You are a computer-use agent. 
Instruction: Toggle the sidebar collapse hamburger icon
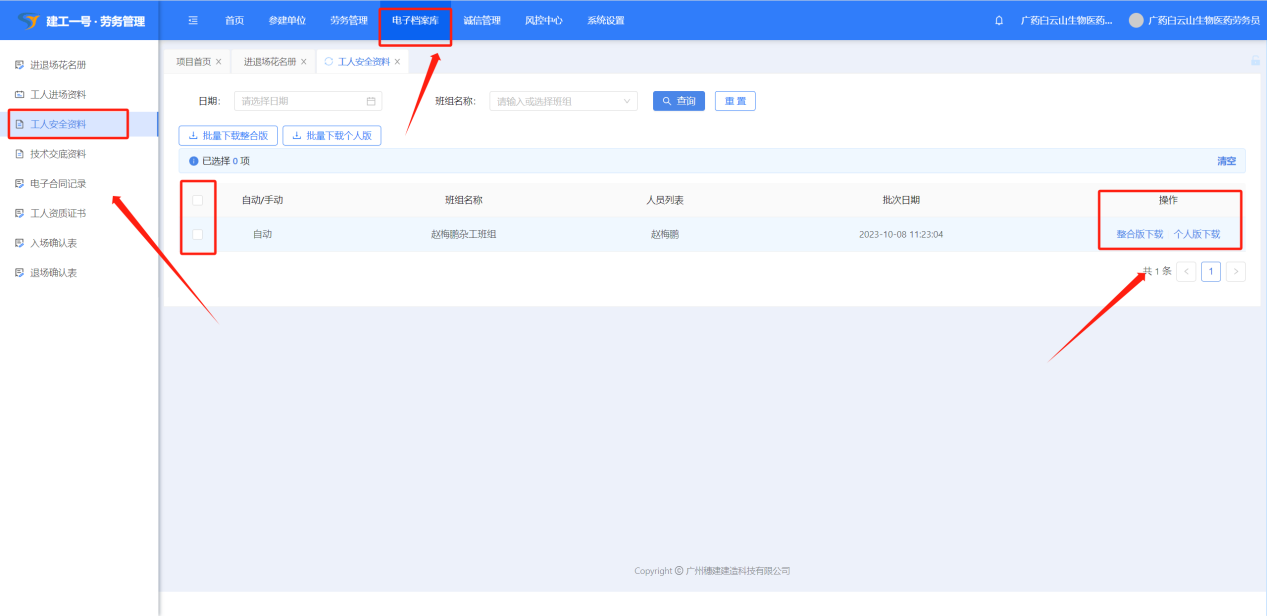[193, 21]
